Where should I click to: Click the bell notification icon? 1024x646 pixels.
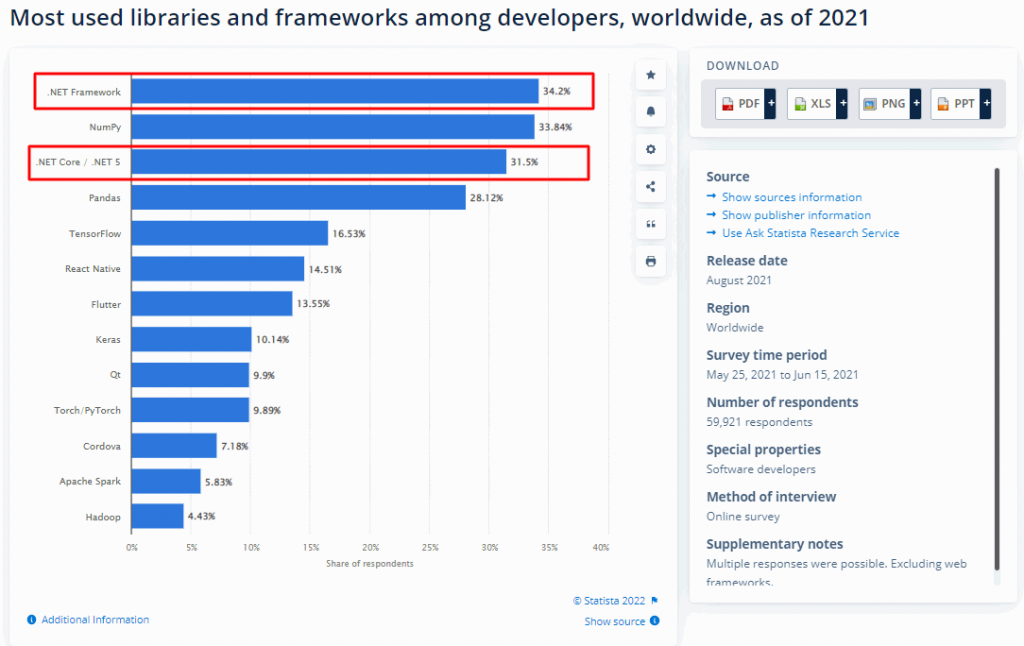pyautogui.click(x=650, y=112)
